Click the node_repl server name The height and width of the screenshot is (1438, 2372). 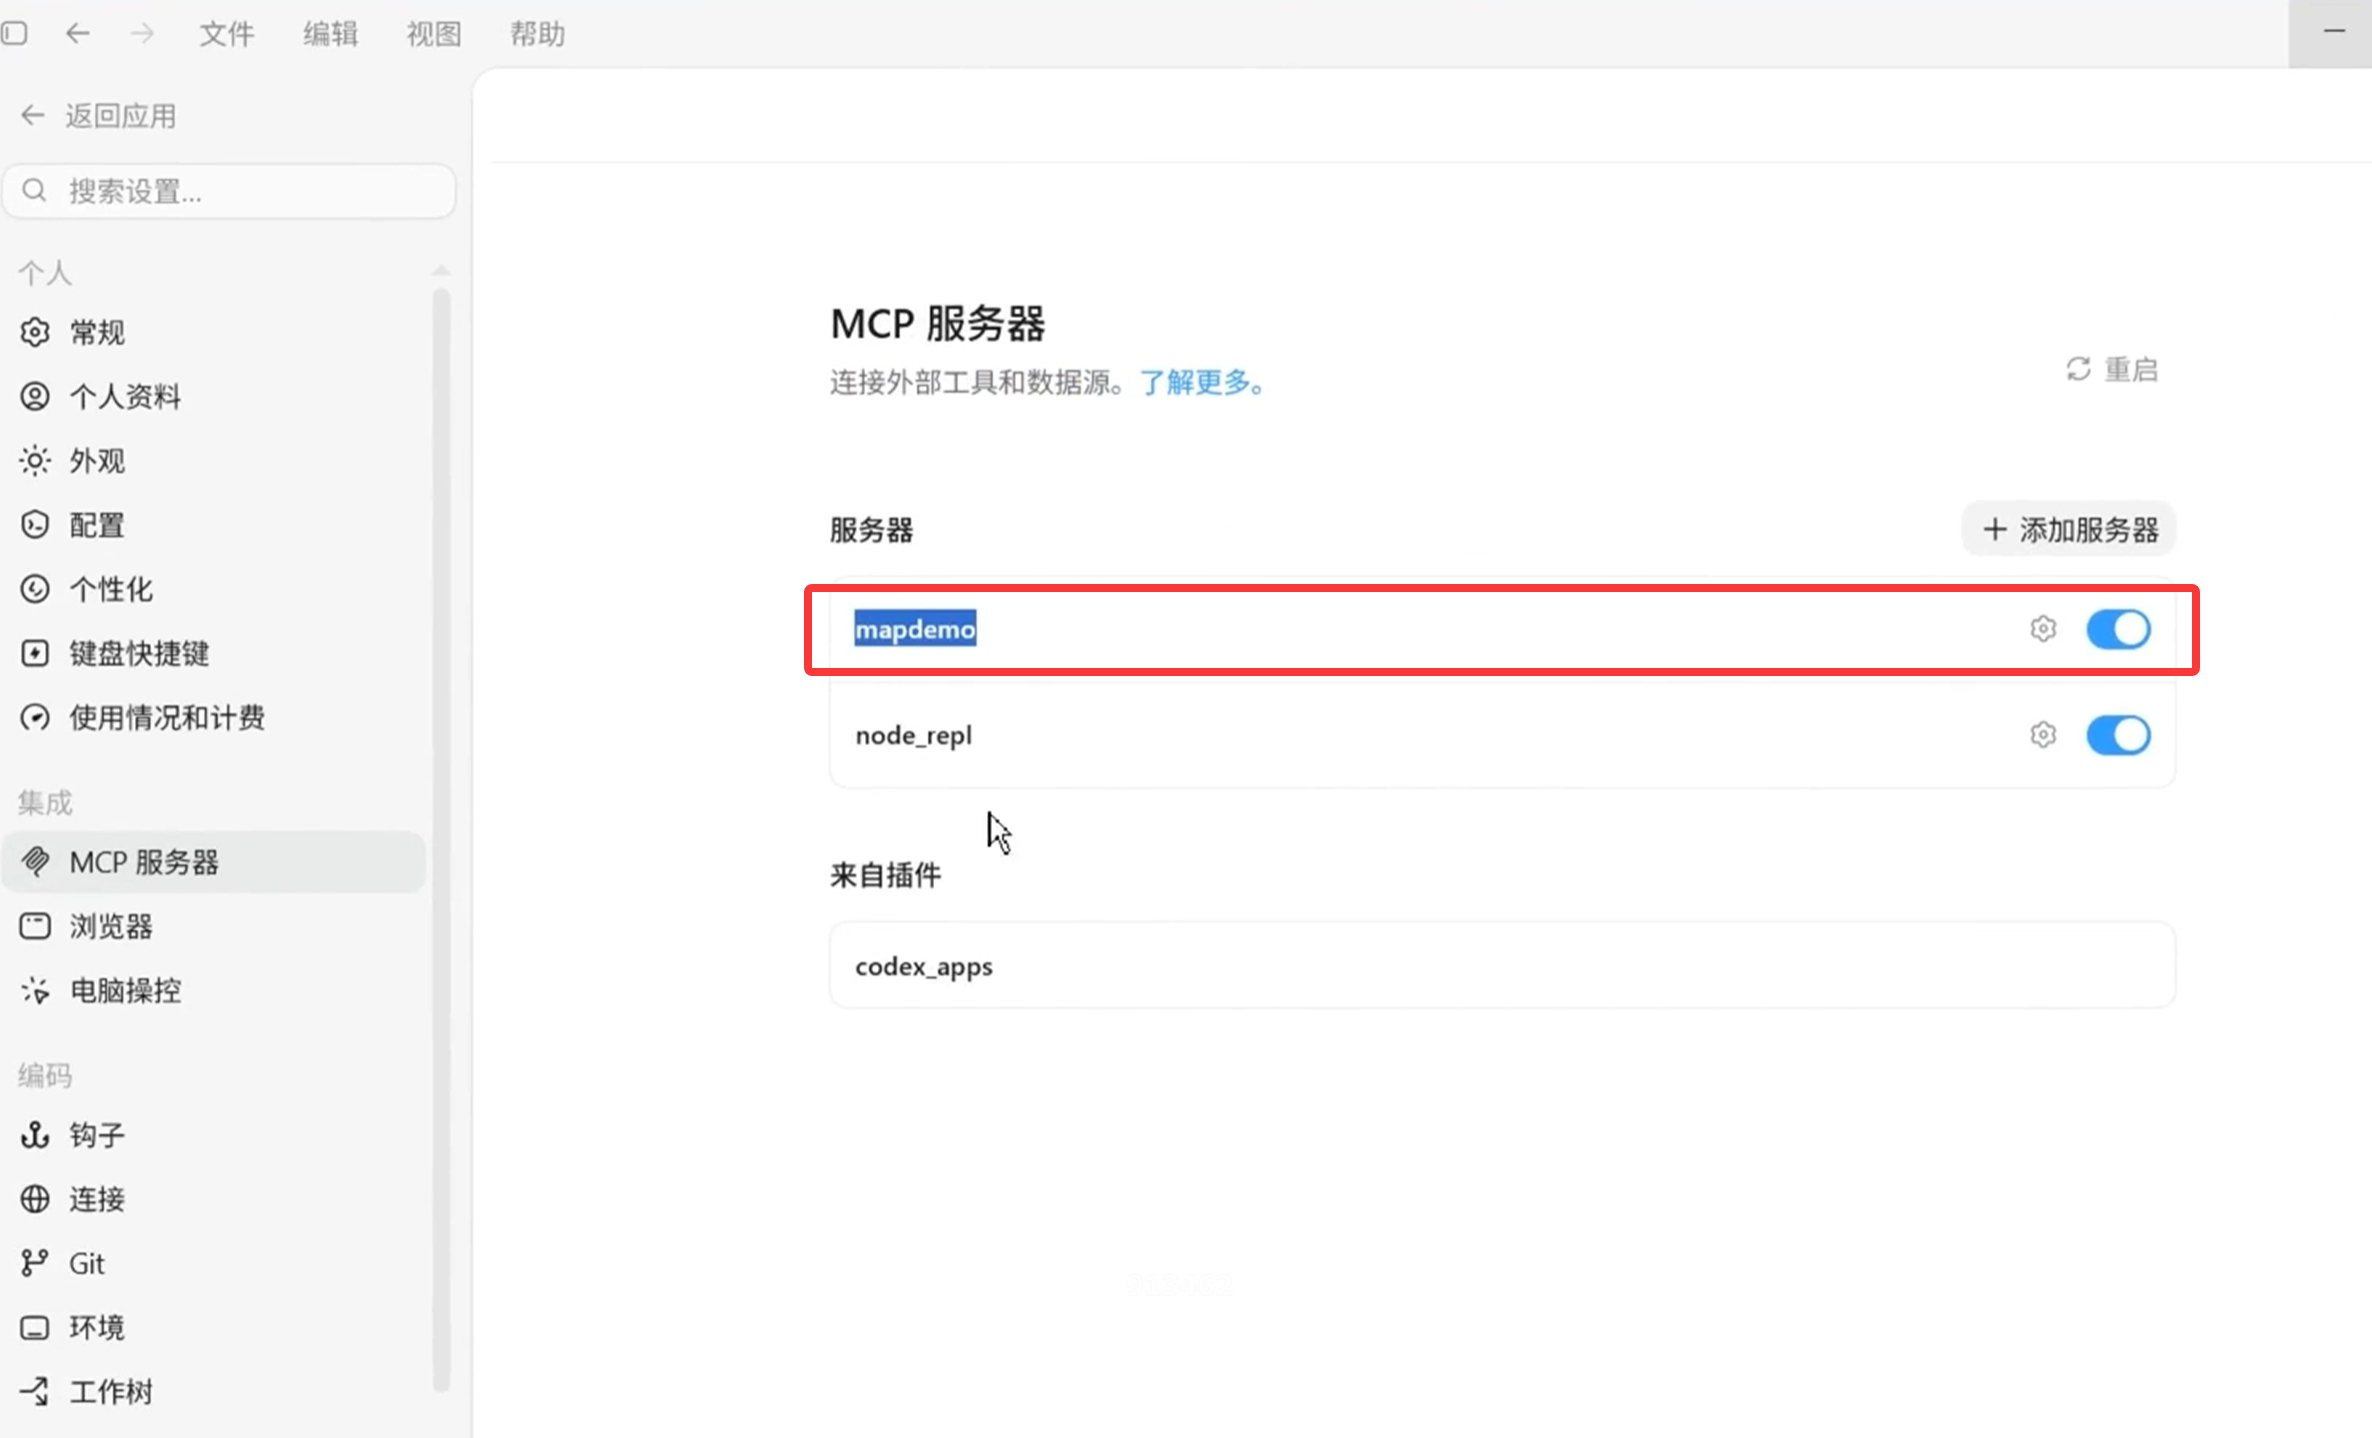click(x=913, y=735)
